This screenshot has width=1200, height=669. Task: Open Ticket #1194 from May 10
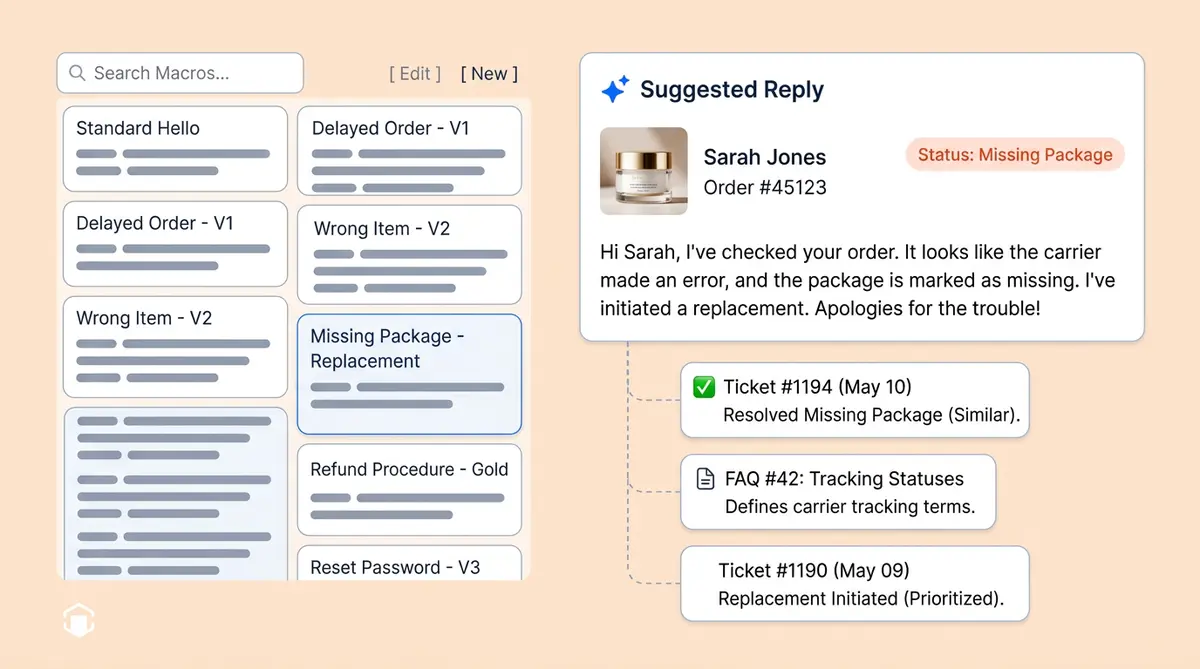(854, 400)
